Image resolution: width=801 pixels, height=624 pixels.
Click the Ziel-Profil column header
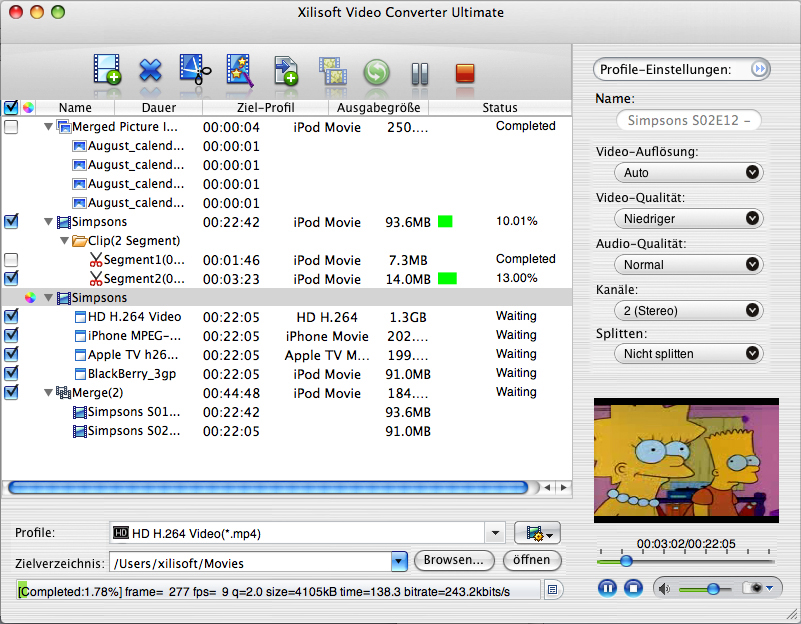point(266,107)
